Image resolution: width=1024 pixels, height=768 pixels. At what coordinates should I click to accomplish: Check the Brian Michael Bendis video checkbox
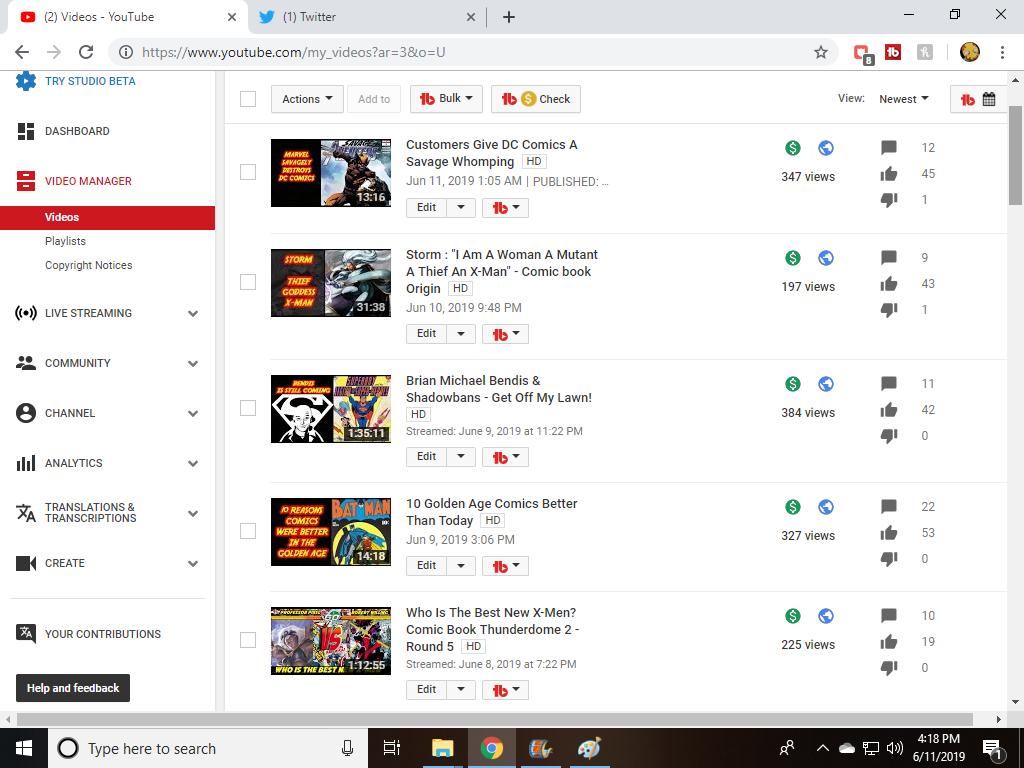(248, 408)
